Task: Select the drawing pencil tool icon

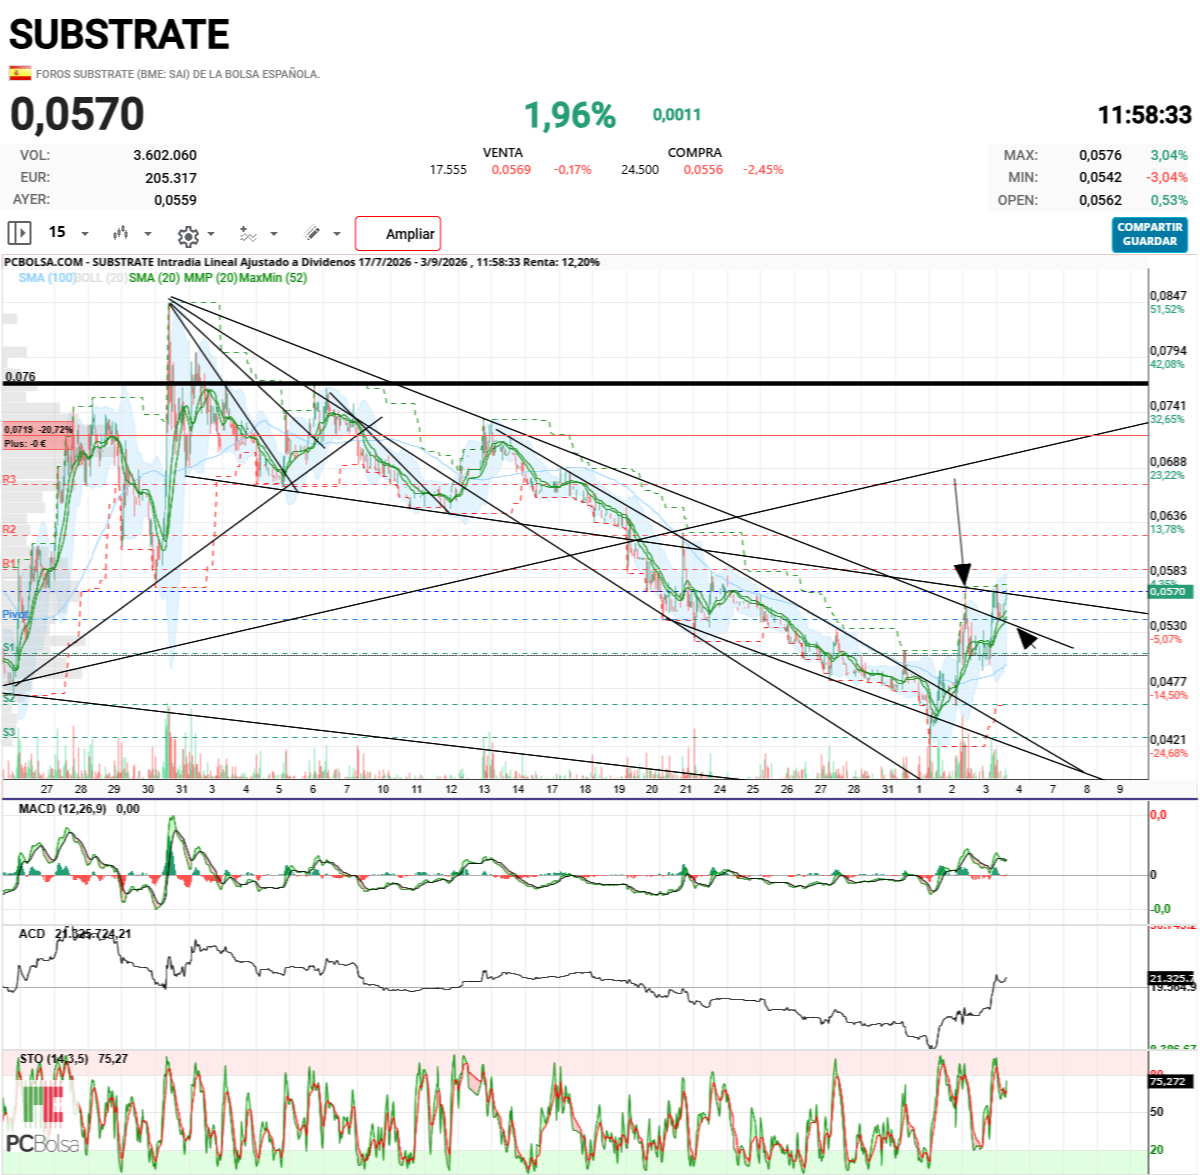Action: (x=312, y=233)
